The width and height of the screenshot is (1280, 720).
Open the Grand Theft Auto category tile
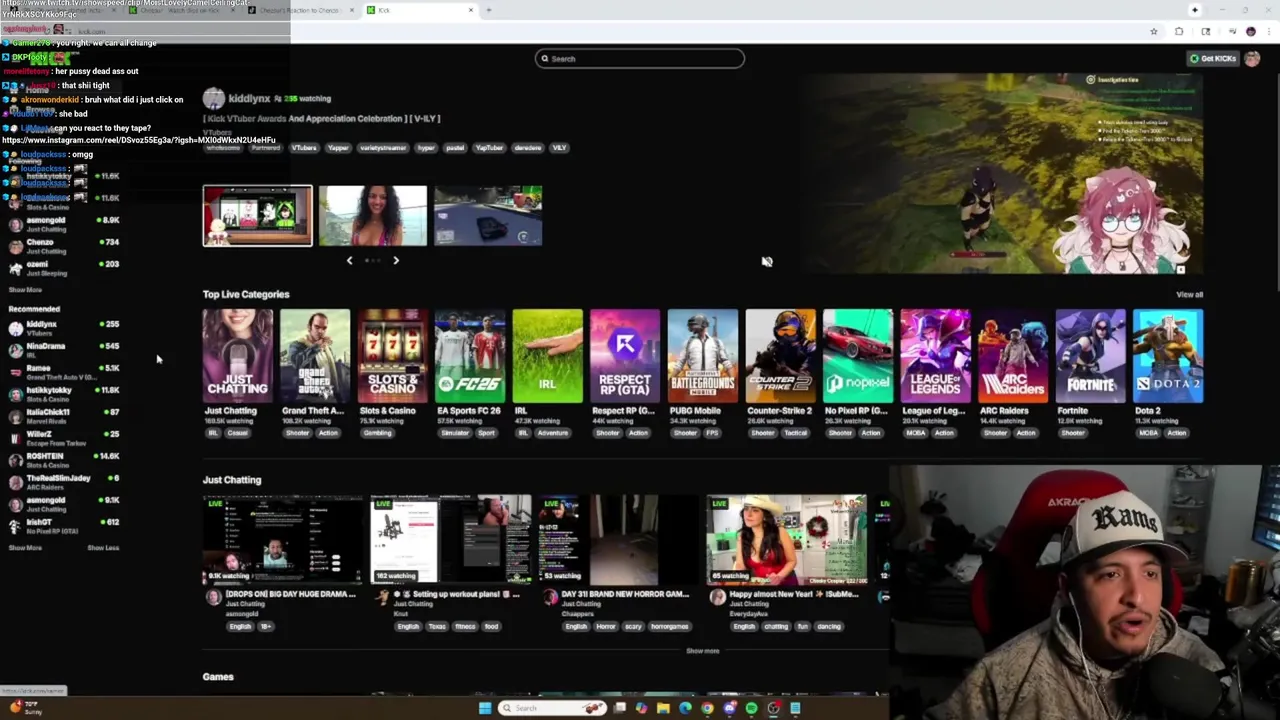[315, 357]
